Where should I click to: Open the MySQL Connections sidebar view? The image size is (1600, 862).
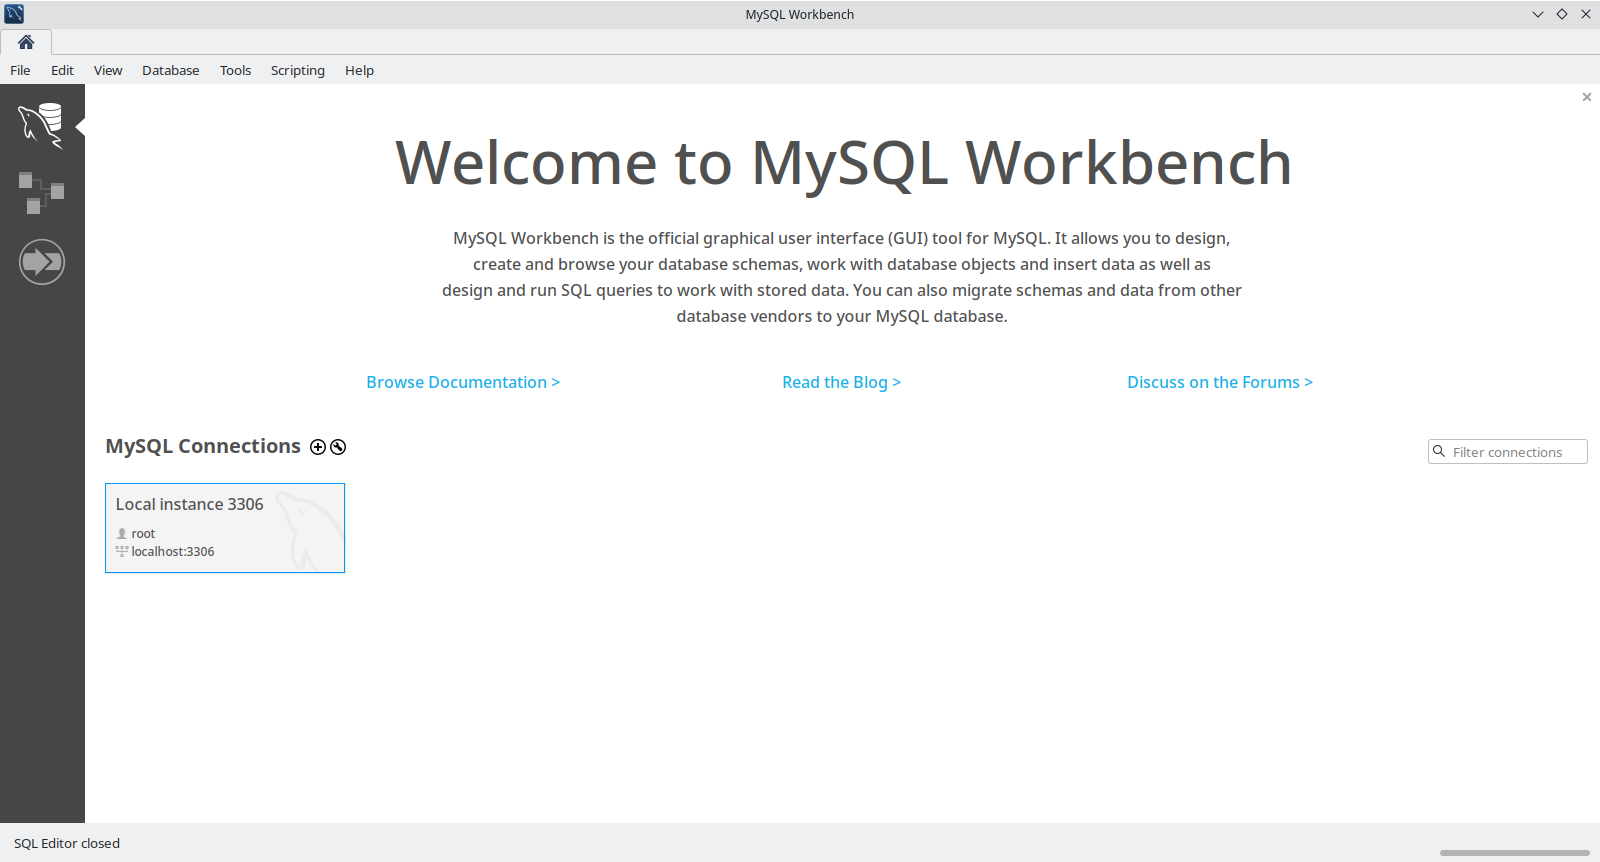point(41,126)
